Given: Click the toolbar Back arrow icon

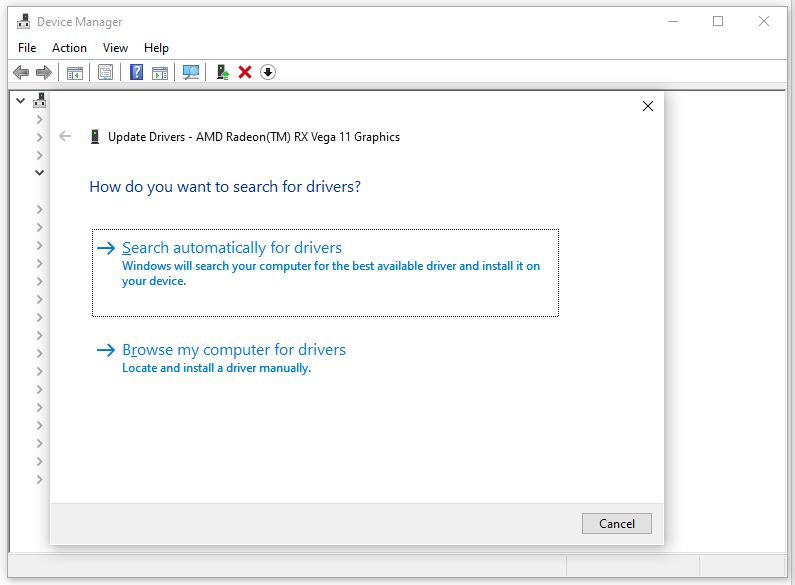Looking at the screenshot, I should [21, 72].
